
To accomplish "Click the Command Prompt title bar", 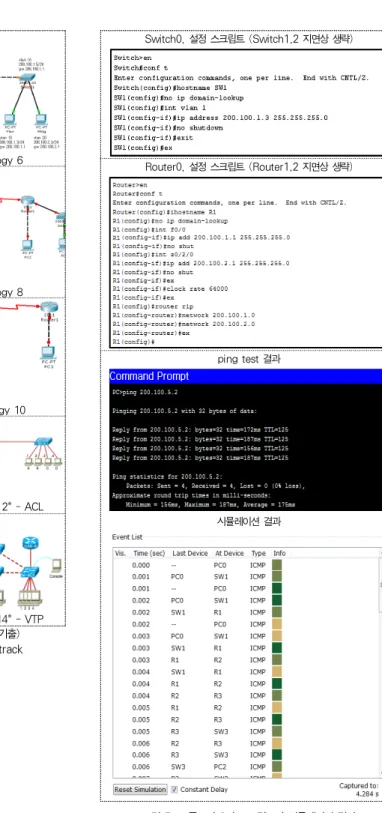I will click(246, 376).
